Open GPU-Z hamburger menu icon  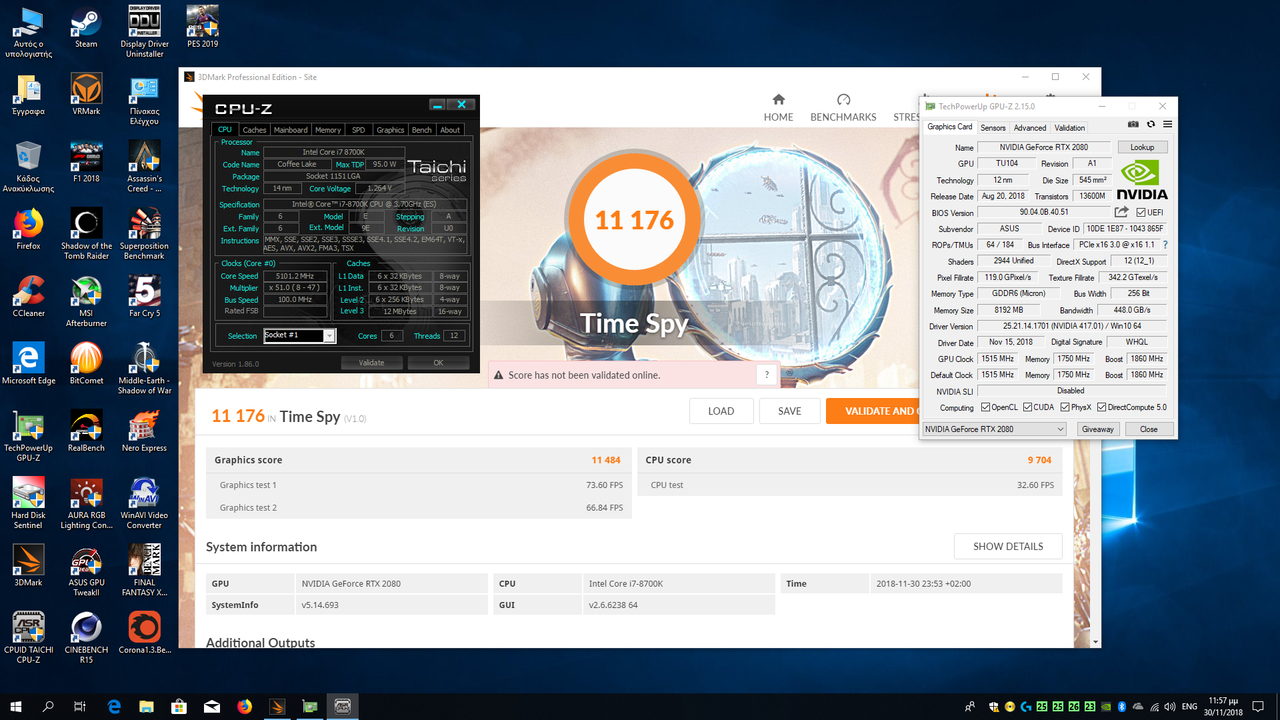[1167, 125]
